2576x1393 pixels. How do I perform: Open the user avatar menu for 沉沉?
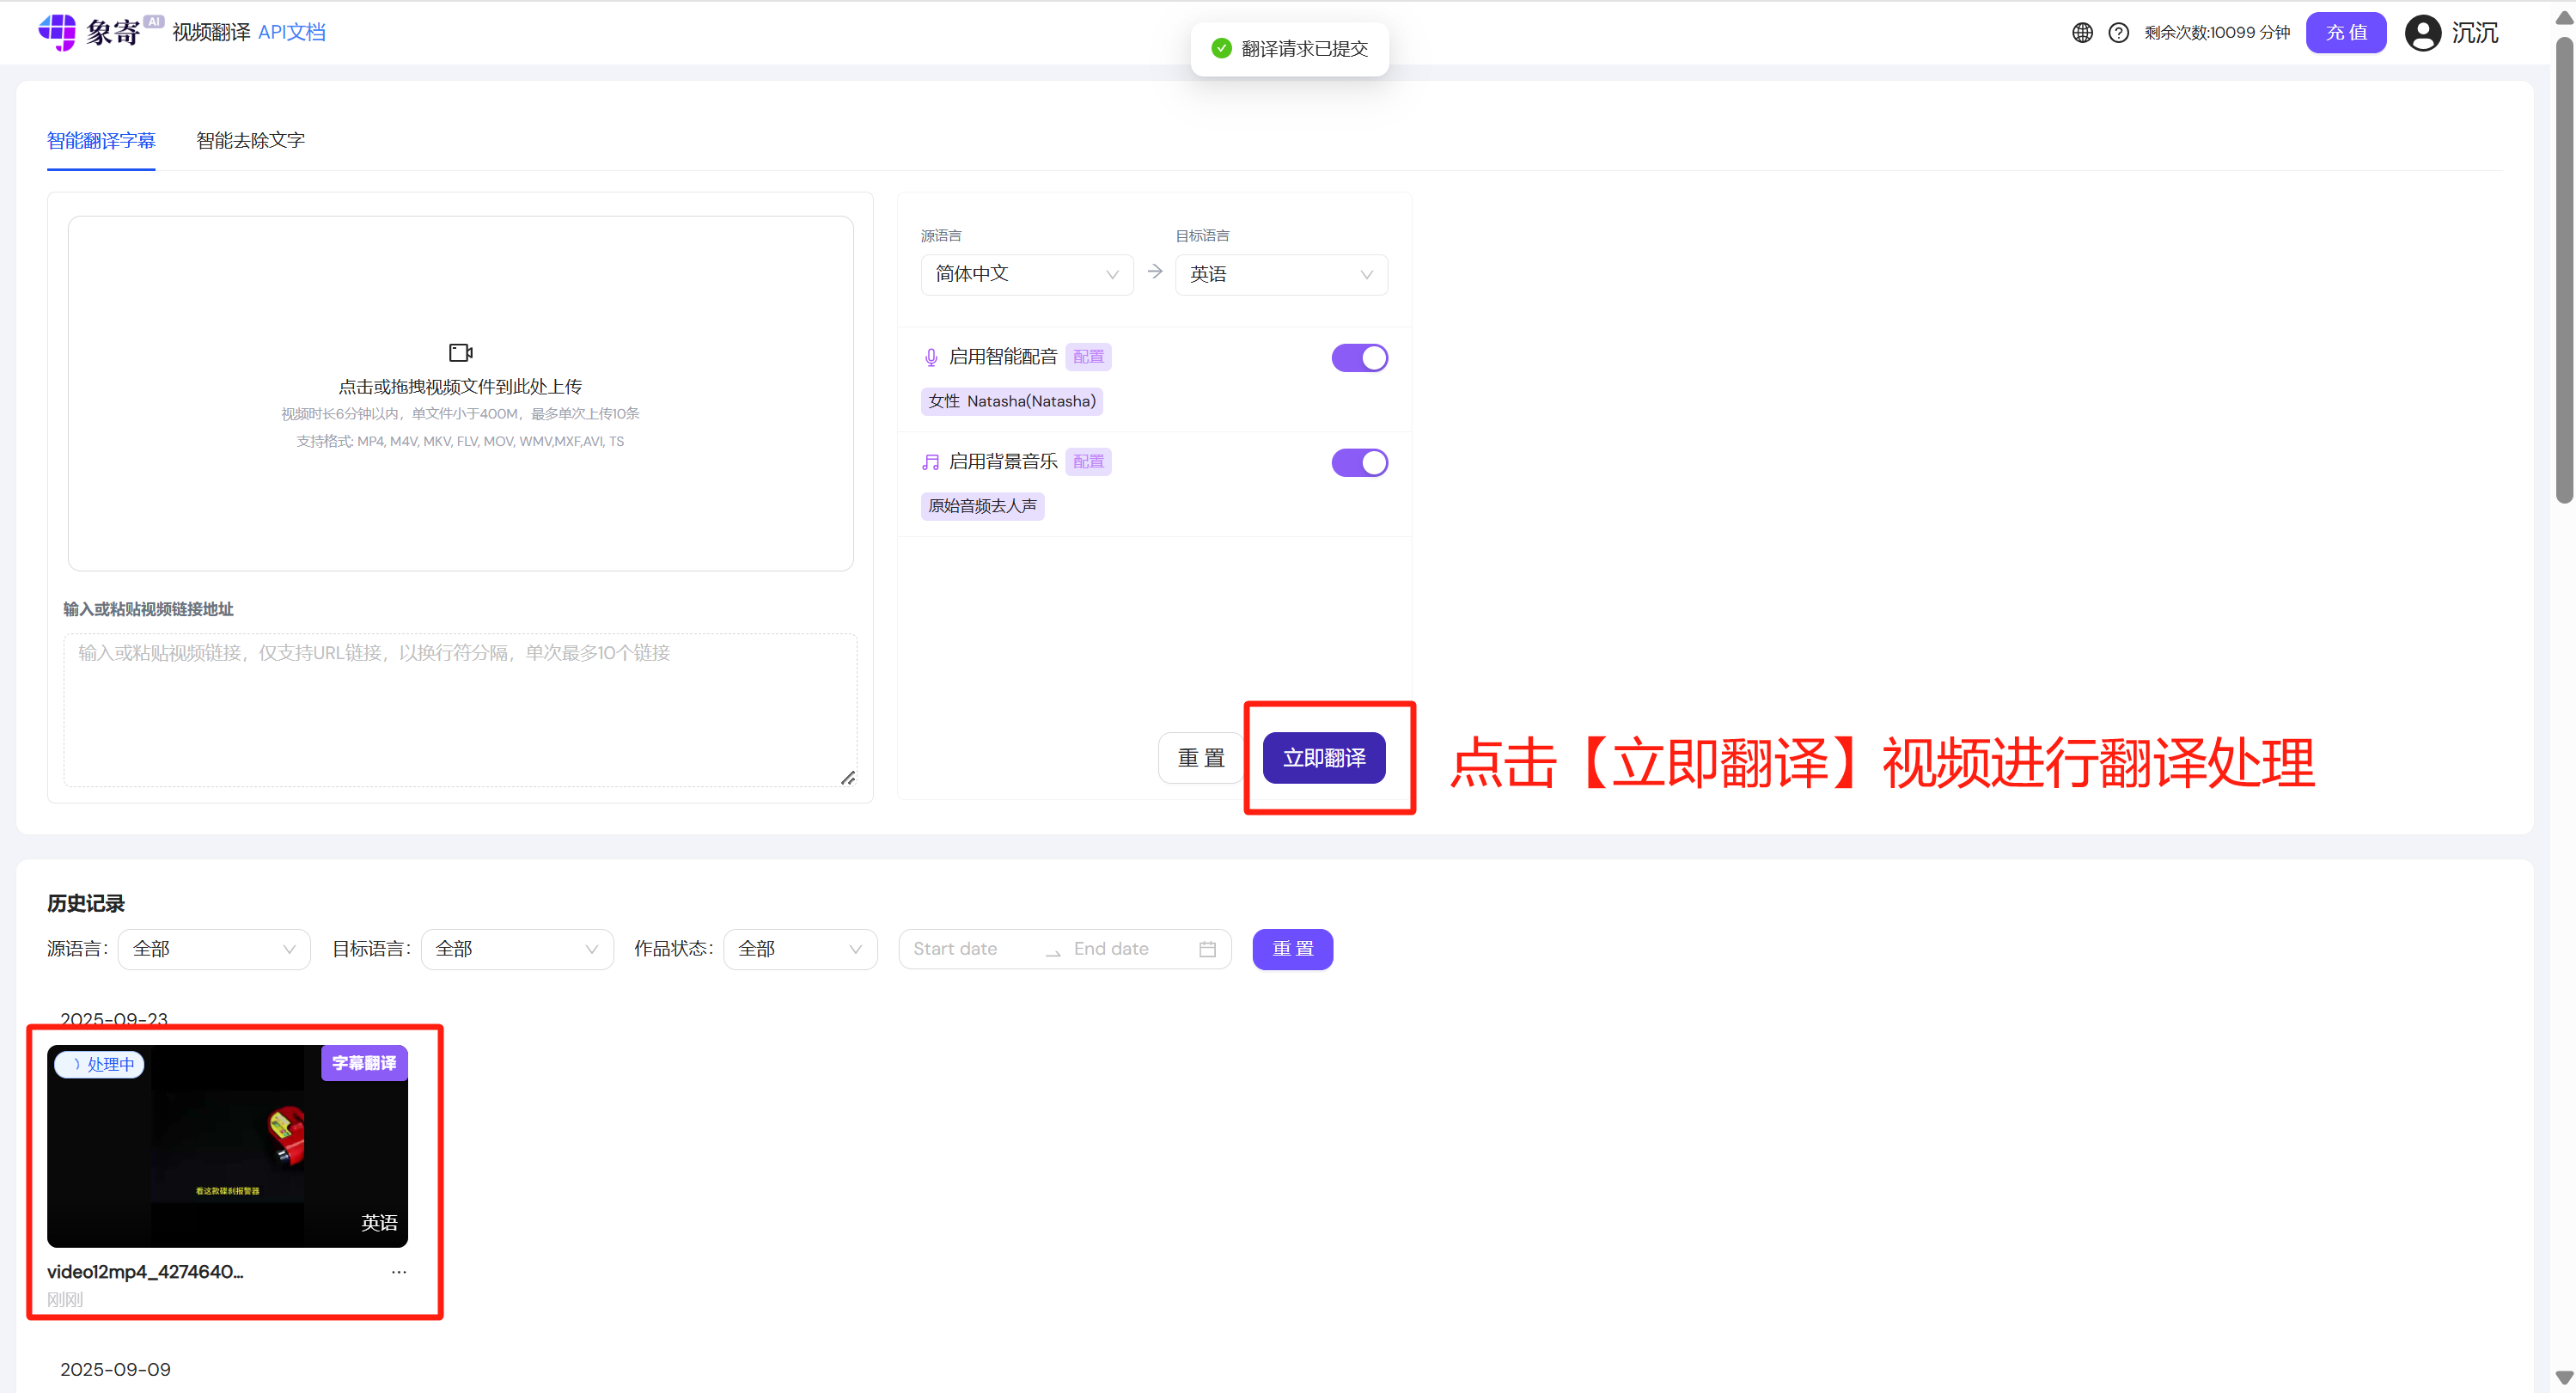[x=2424, y=32]
